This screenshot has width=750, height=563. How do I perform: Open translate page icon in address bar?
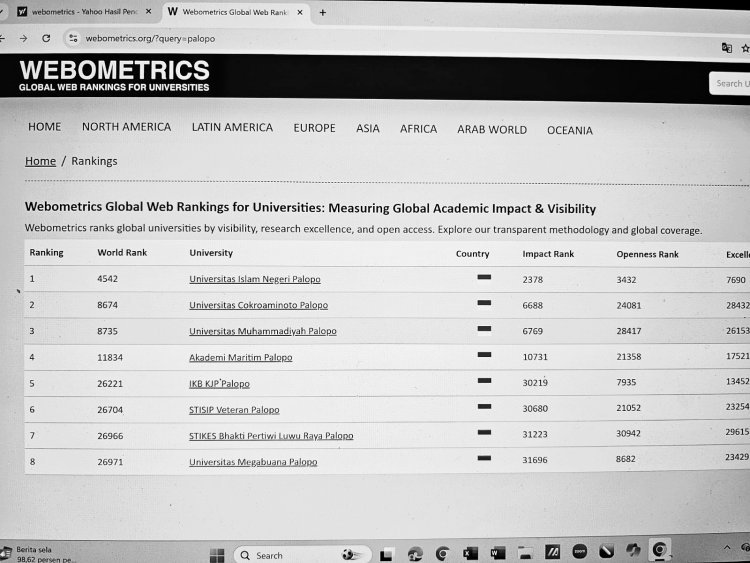tap(727, 47)
